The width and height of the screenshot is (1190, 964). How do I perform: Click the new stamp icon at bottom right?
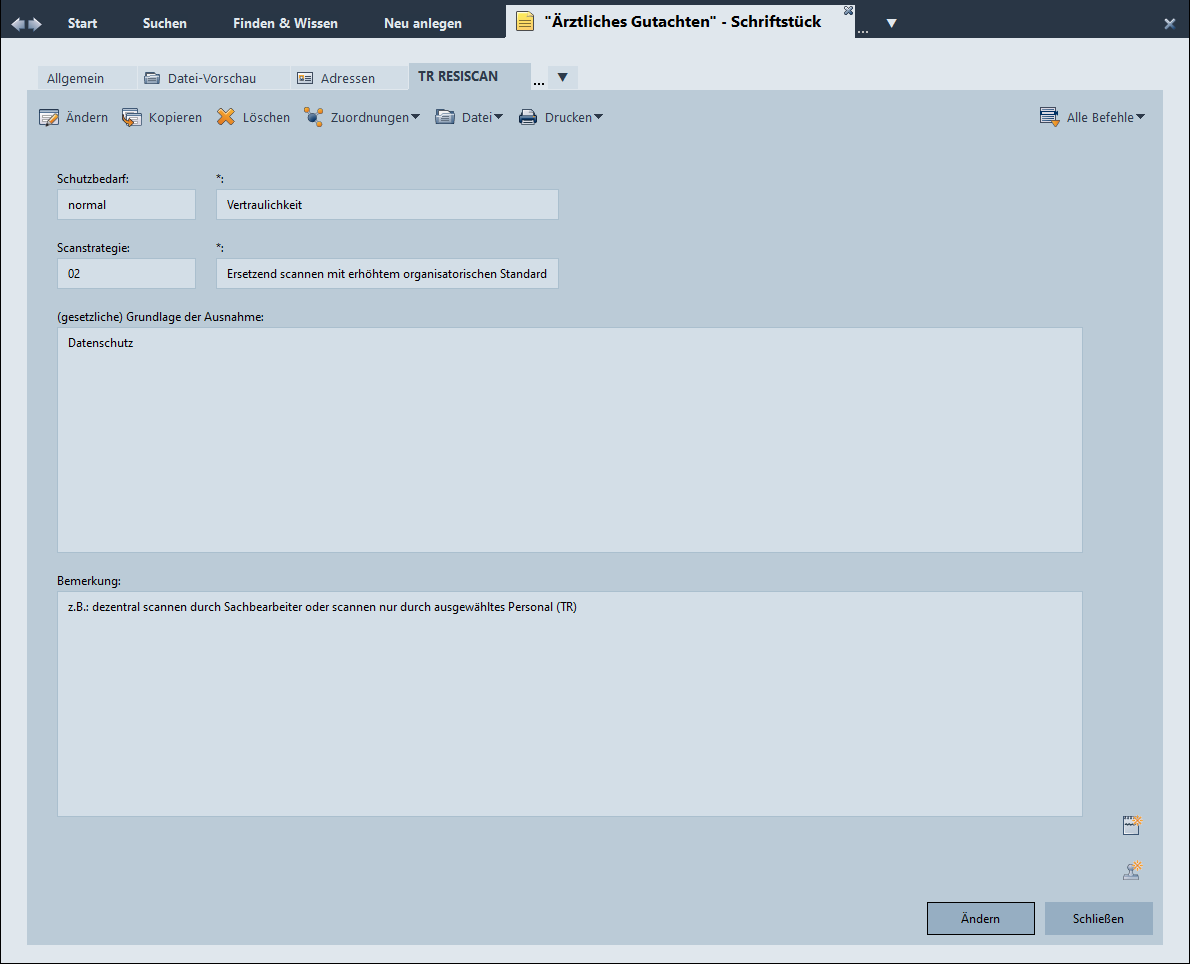[1132, 871]
